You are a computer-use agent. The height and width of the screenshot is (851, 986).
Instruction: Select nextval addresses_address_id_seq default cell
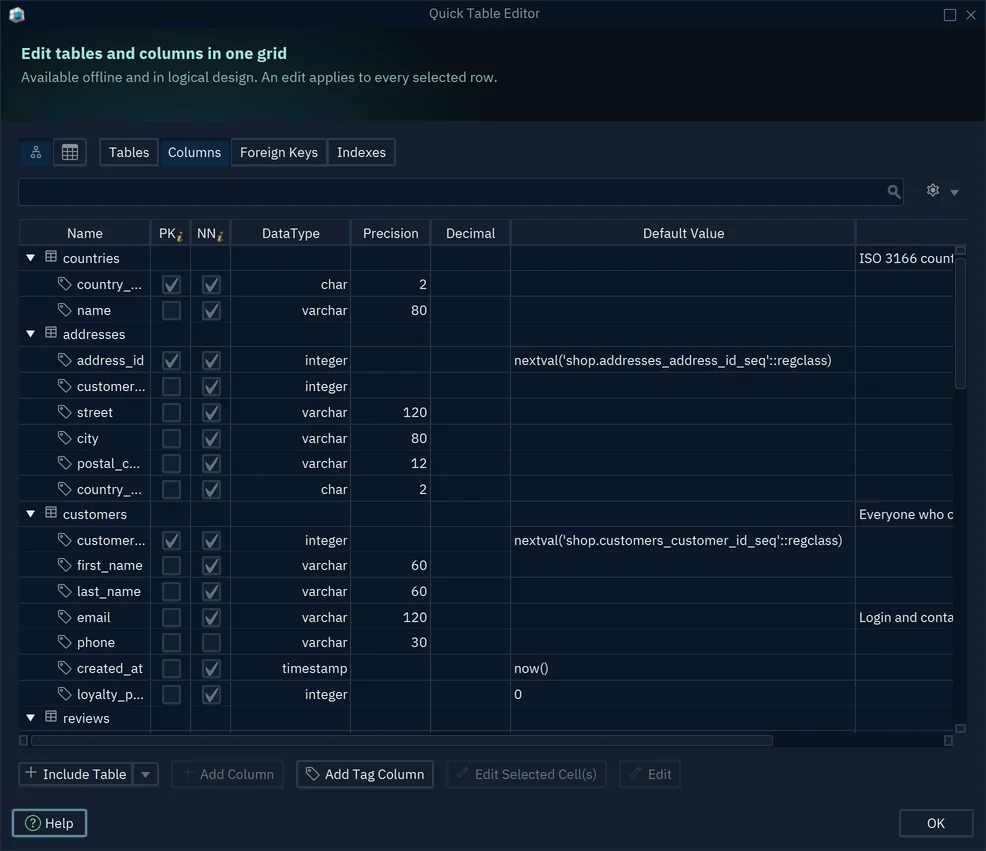point(683,360)
